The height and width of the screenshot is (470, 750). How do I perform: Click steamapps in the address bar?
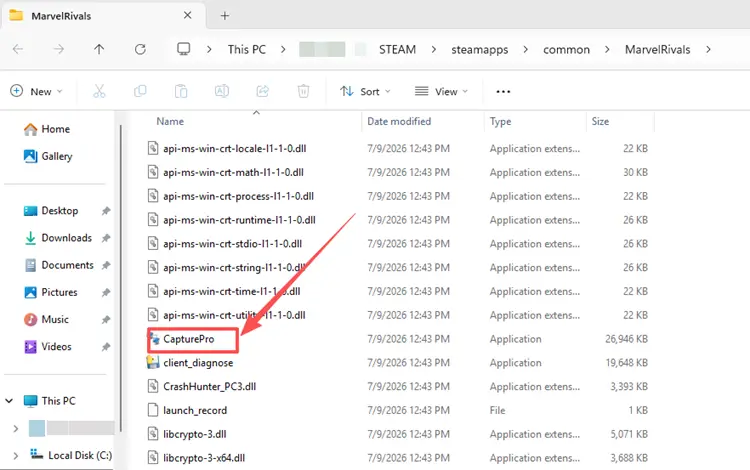479,49
